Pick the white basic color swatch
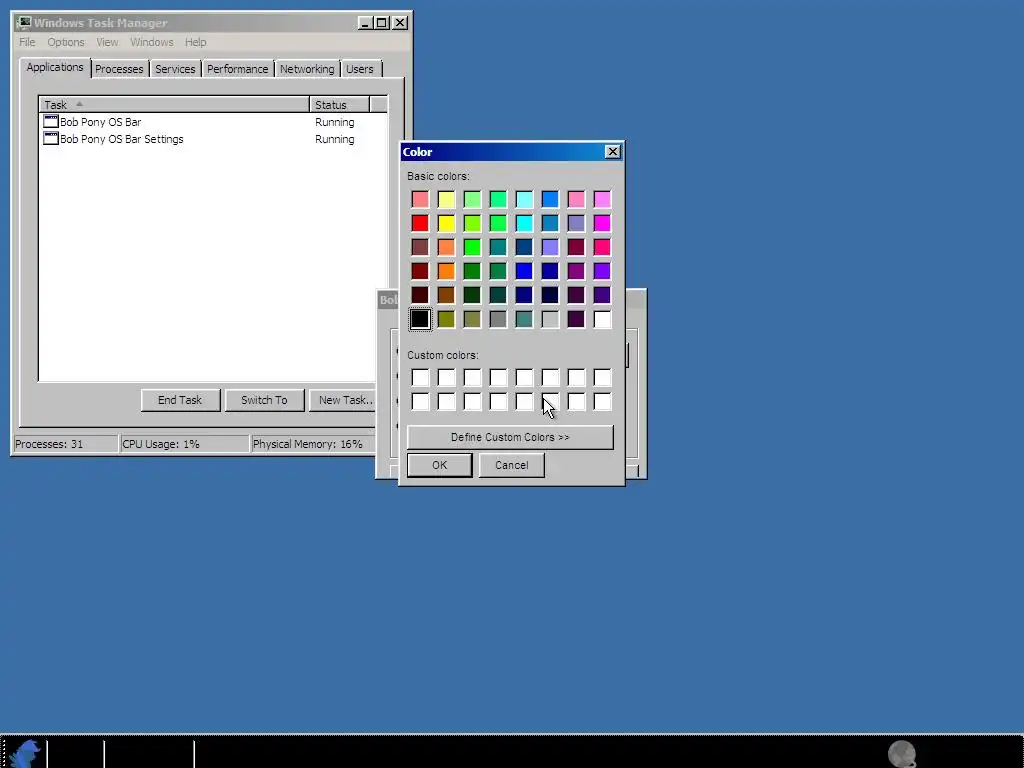 tap(602, 319)
